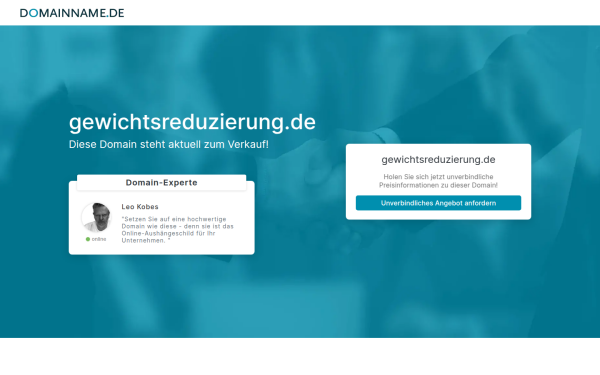Screen dimensions: 600x375
Task: Click 'Holen Sie sich jetzt unverbindliche' text
Action: 438,181
